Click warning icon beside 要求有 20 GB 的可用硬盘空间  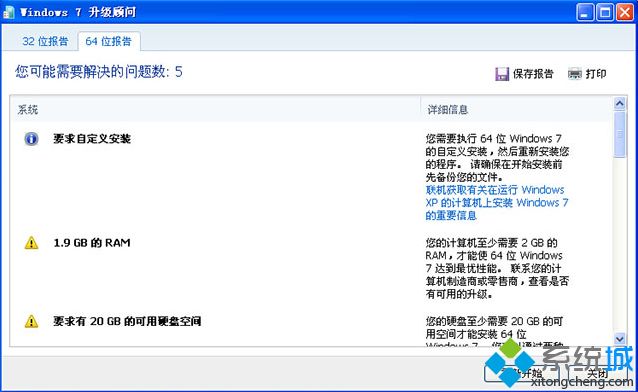pyautogui.click(x=31, y=322)
